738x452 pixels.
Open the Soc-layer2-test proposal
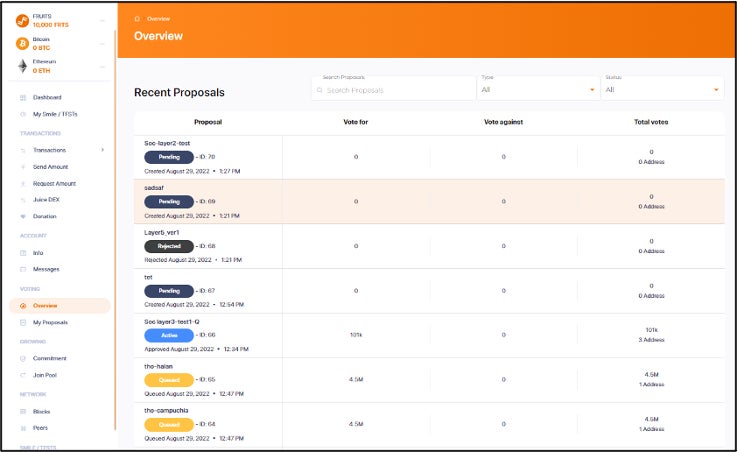click(x=167, y=143)
